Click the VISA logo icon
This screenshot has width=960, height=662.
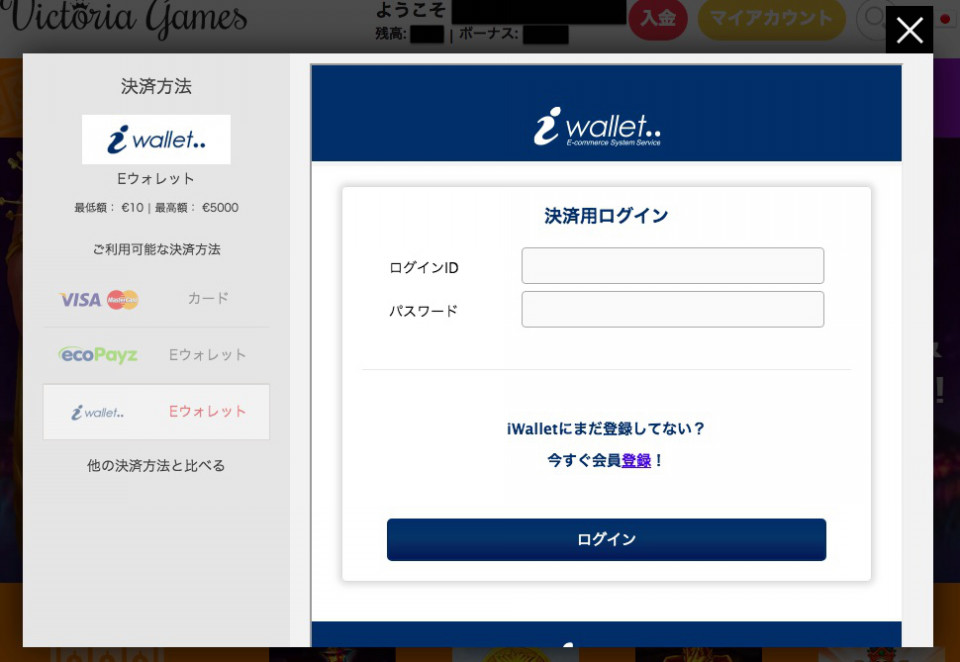[80, 299]
